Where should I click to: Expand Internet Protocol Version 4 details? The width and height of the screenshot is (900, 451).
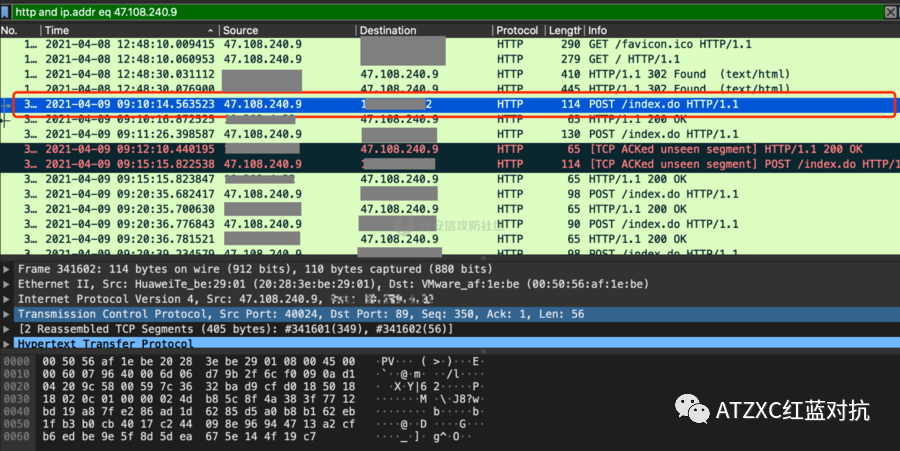point(6,299)
